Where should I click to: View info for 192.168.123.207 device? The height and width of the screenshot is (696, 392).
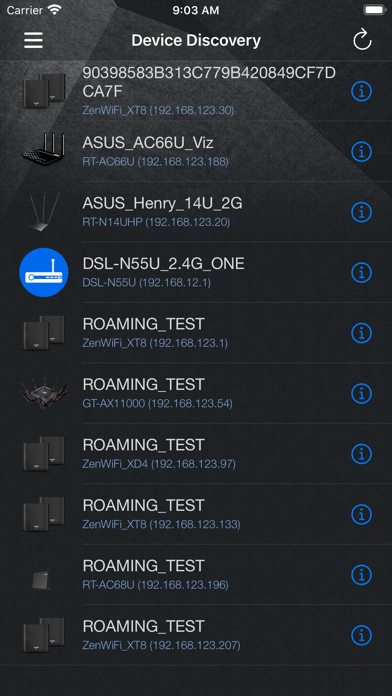click(361, 635)
